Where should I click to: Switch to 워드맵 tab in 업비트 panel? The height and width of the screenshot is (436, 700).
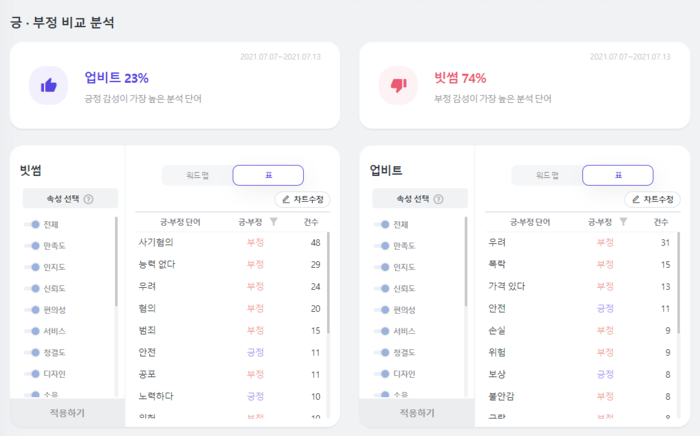(547, 175)
